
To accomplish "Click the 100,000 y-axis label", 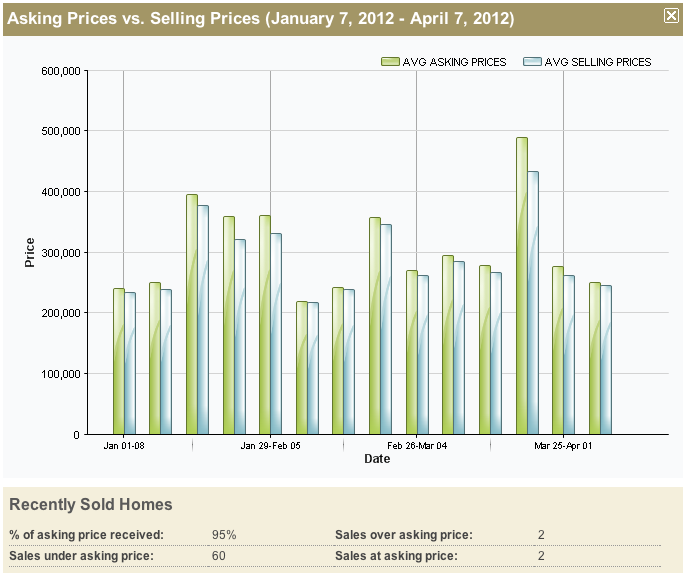I will [61, 374].
